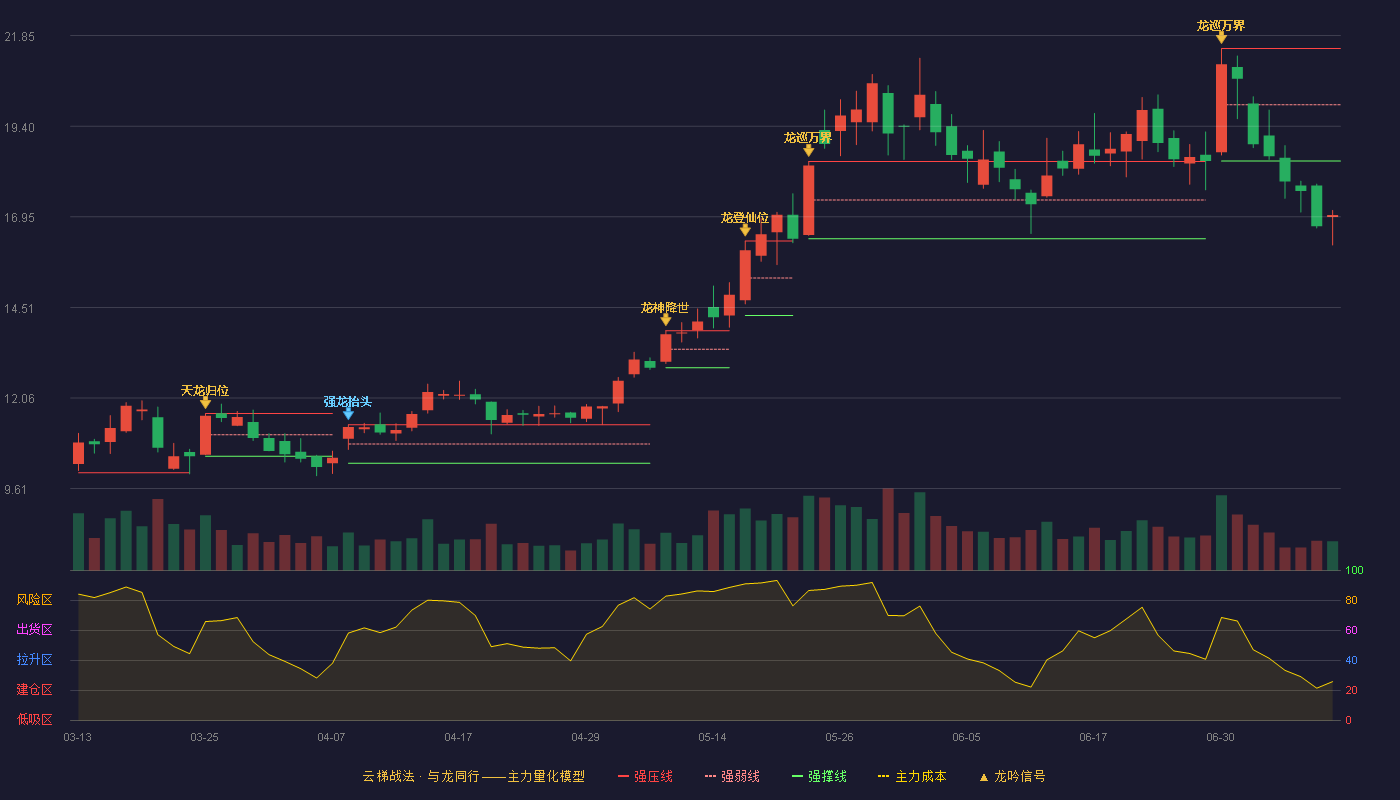Click the green 100 indicator scale value
The height and width of the screenshot is (800, 1400).
coord(1354,571)
